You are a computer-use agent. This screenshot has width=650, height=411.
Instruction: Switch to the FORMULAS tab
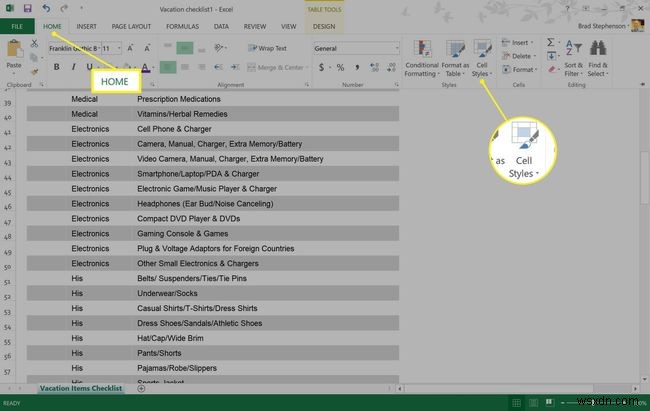click(x=182, y=26)
